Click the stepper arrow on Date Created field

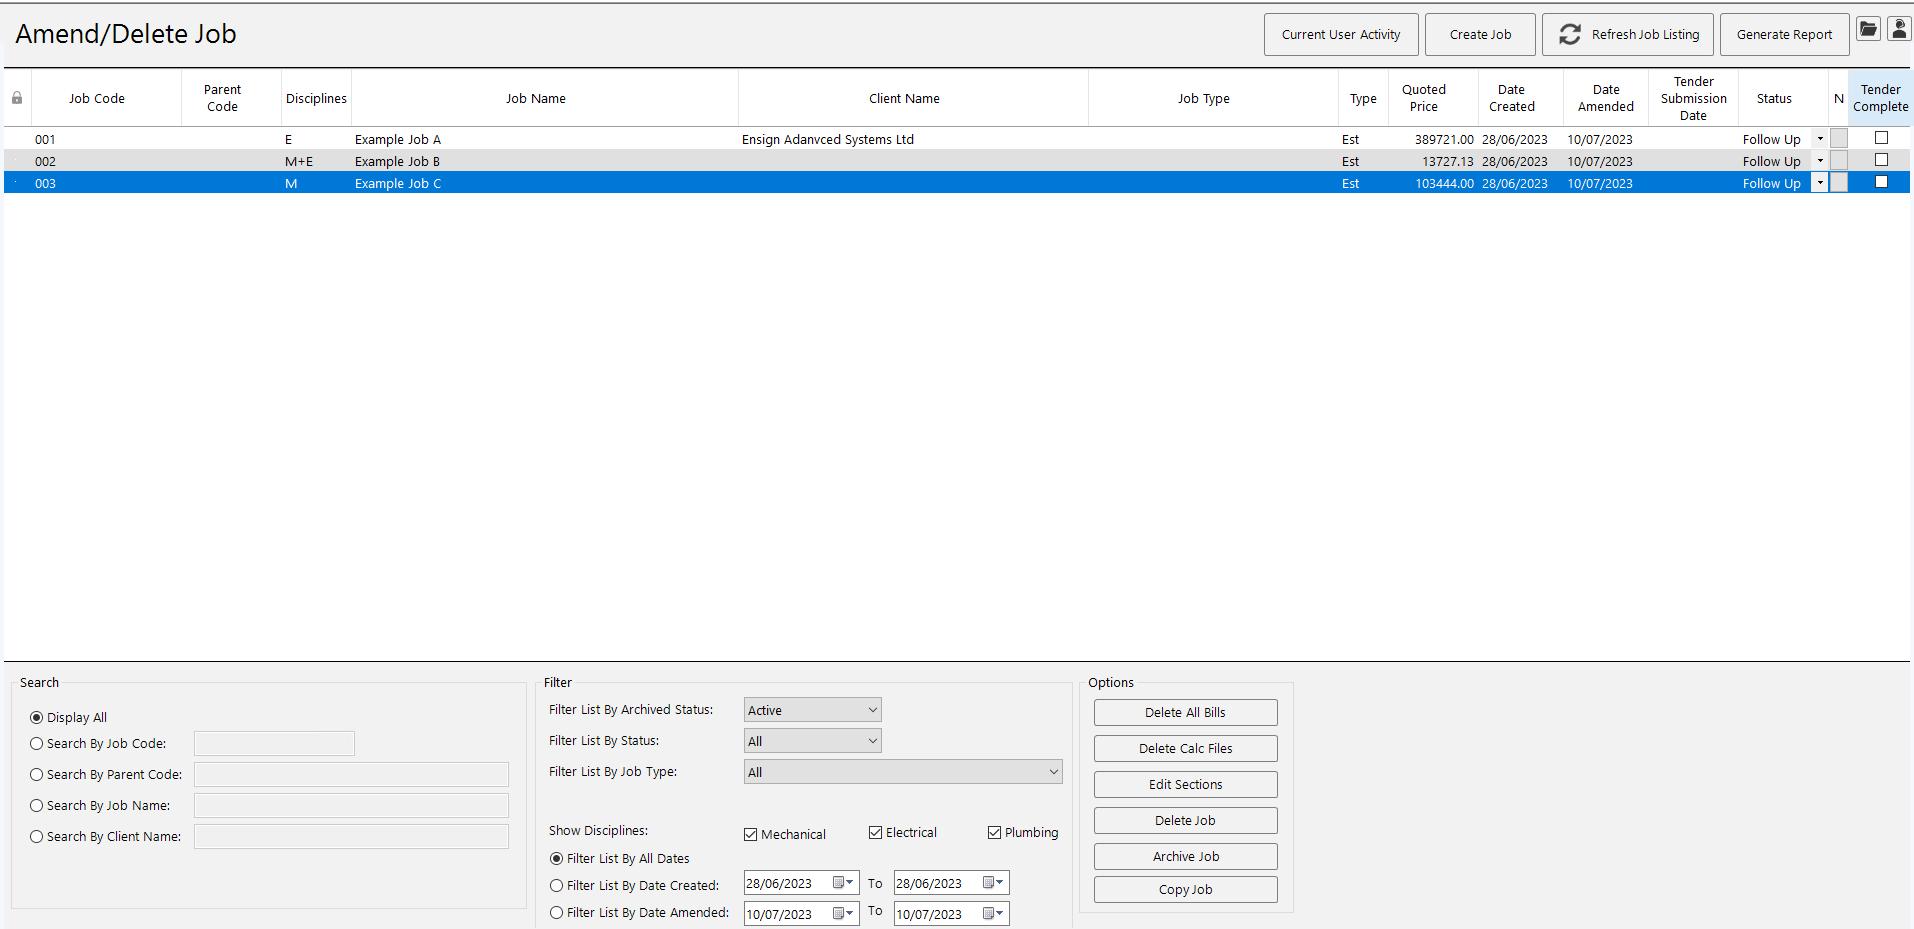pos(851,883)
